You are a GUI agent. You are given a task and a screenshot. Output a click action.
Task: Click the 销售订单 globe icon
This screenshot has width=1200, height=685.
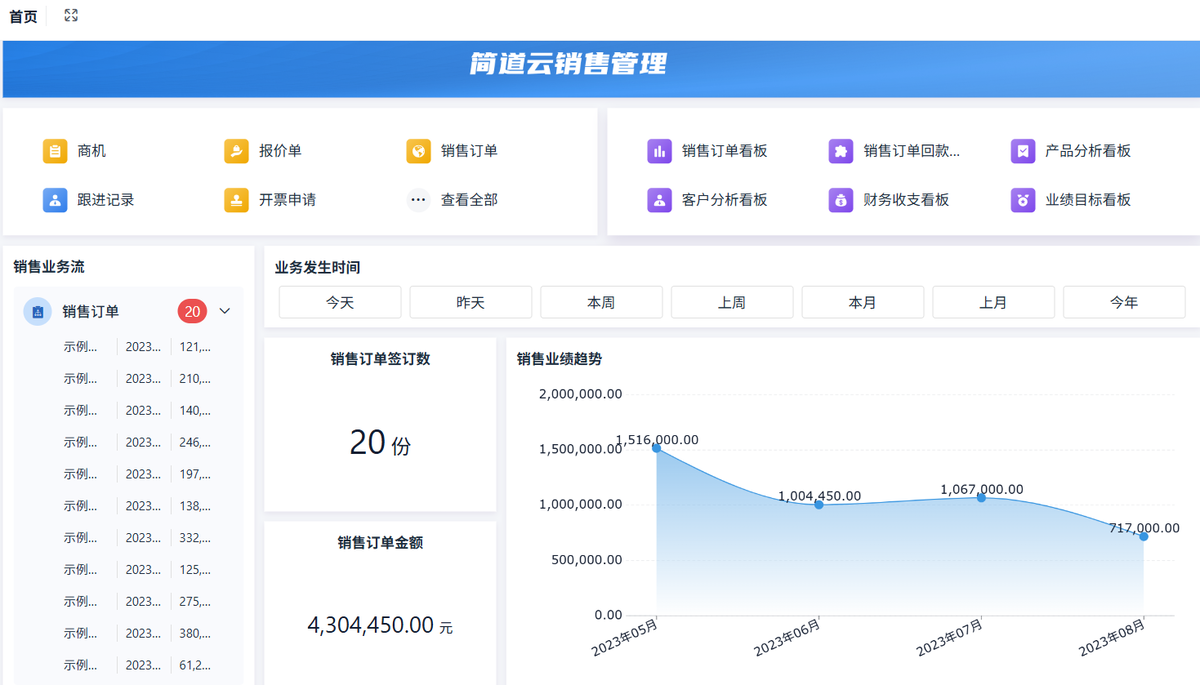[418, 151]
